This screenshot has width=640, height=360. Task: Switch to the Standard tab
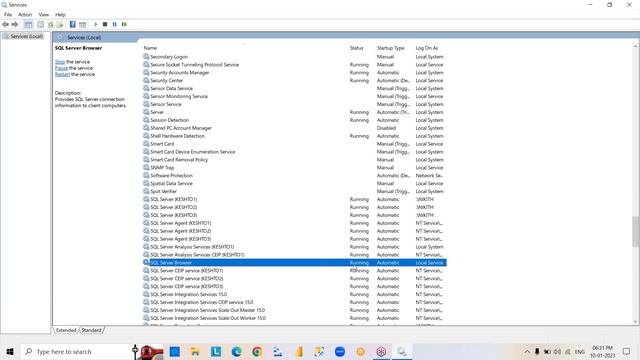coord(91,330)
